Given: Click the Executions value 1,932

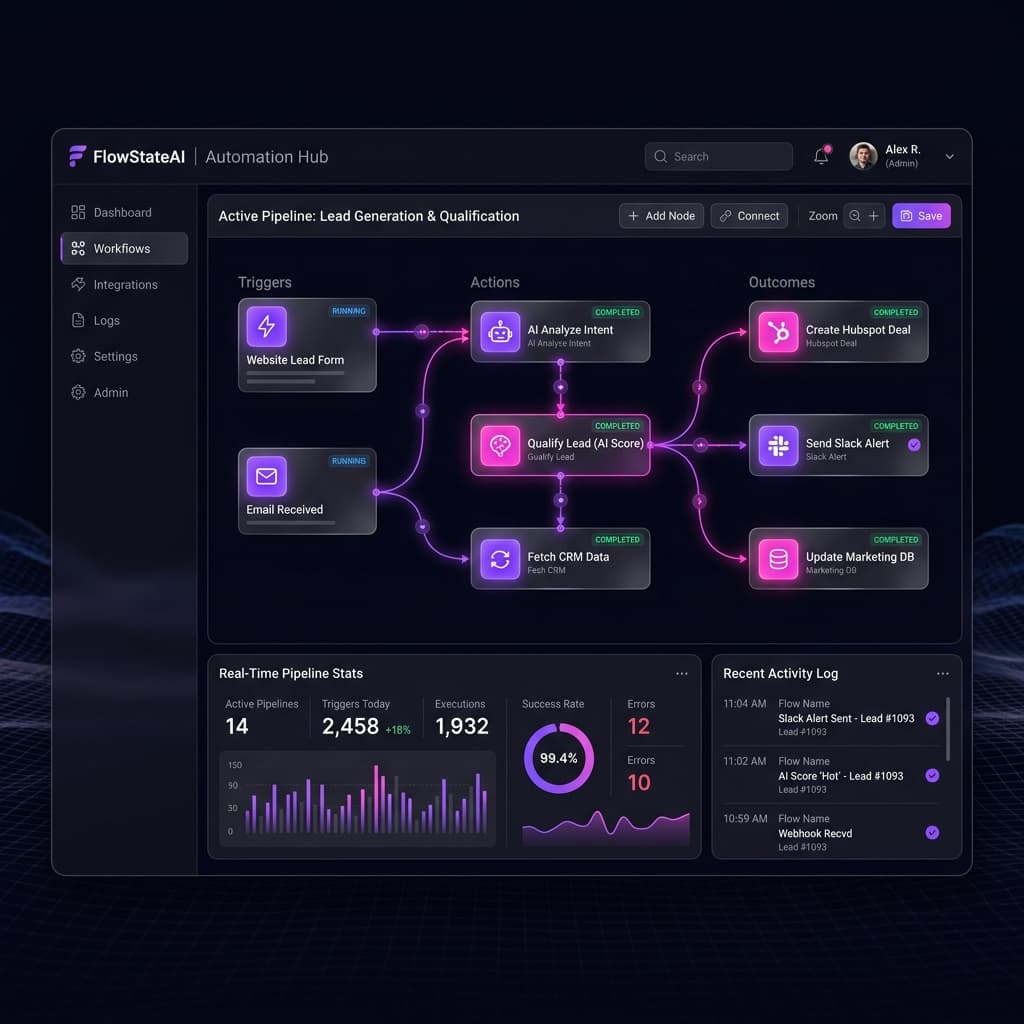Looking at the screenshot, I should 462,726.
